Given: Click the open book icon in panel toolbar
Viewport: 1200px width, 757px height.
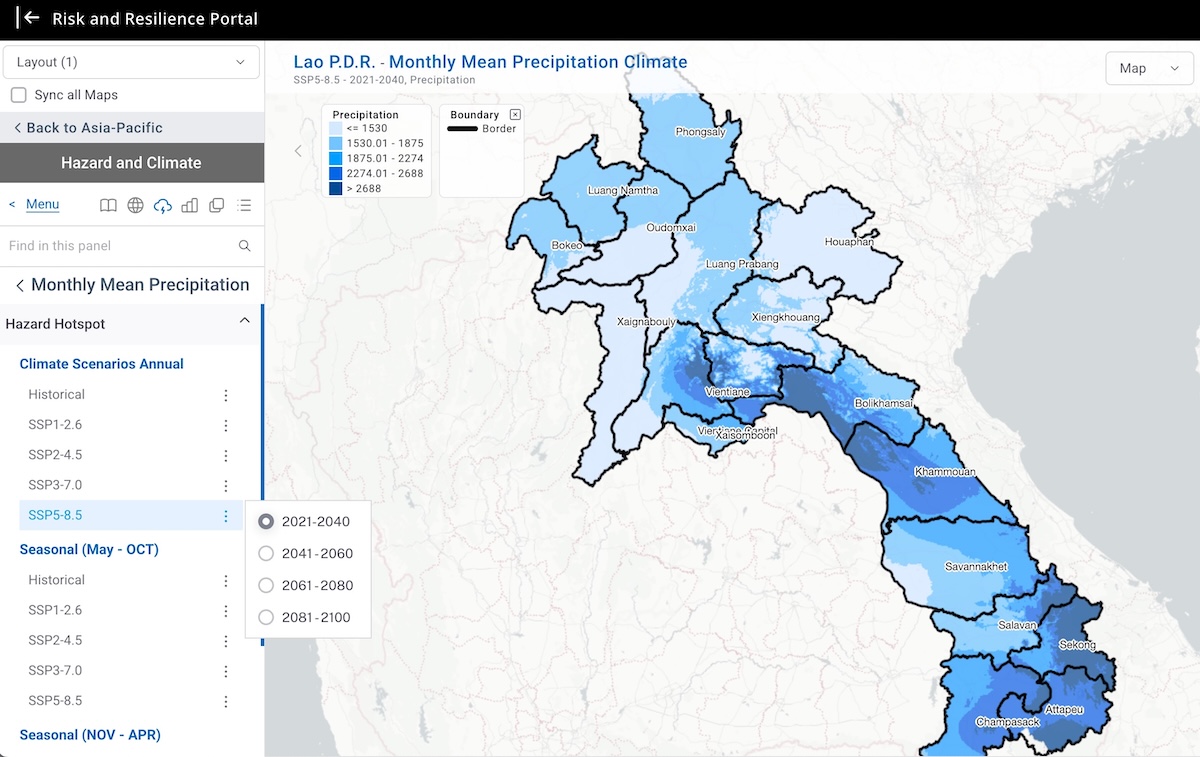Looking at the screenshot, I should [x=108, y=205].
